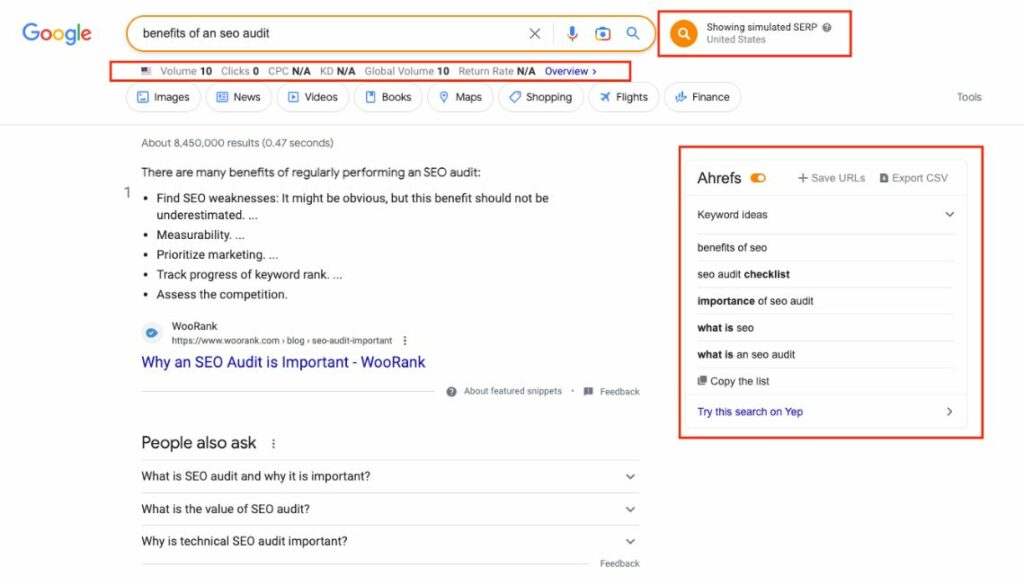1024x585 pixels.
Task: Click the People also ask options dots
Action: point(273,444)
